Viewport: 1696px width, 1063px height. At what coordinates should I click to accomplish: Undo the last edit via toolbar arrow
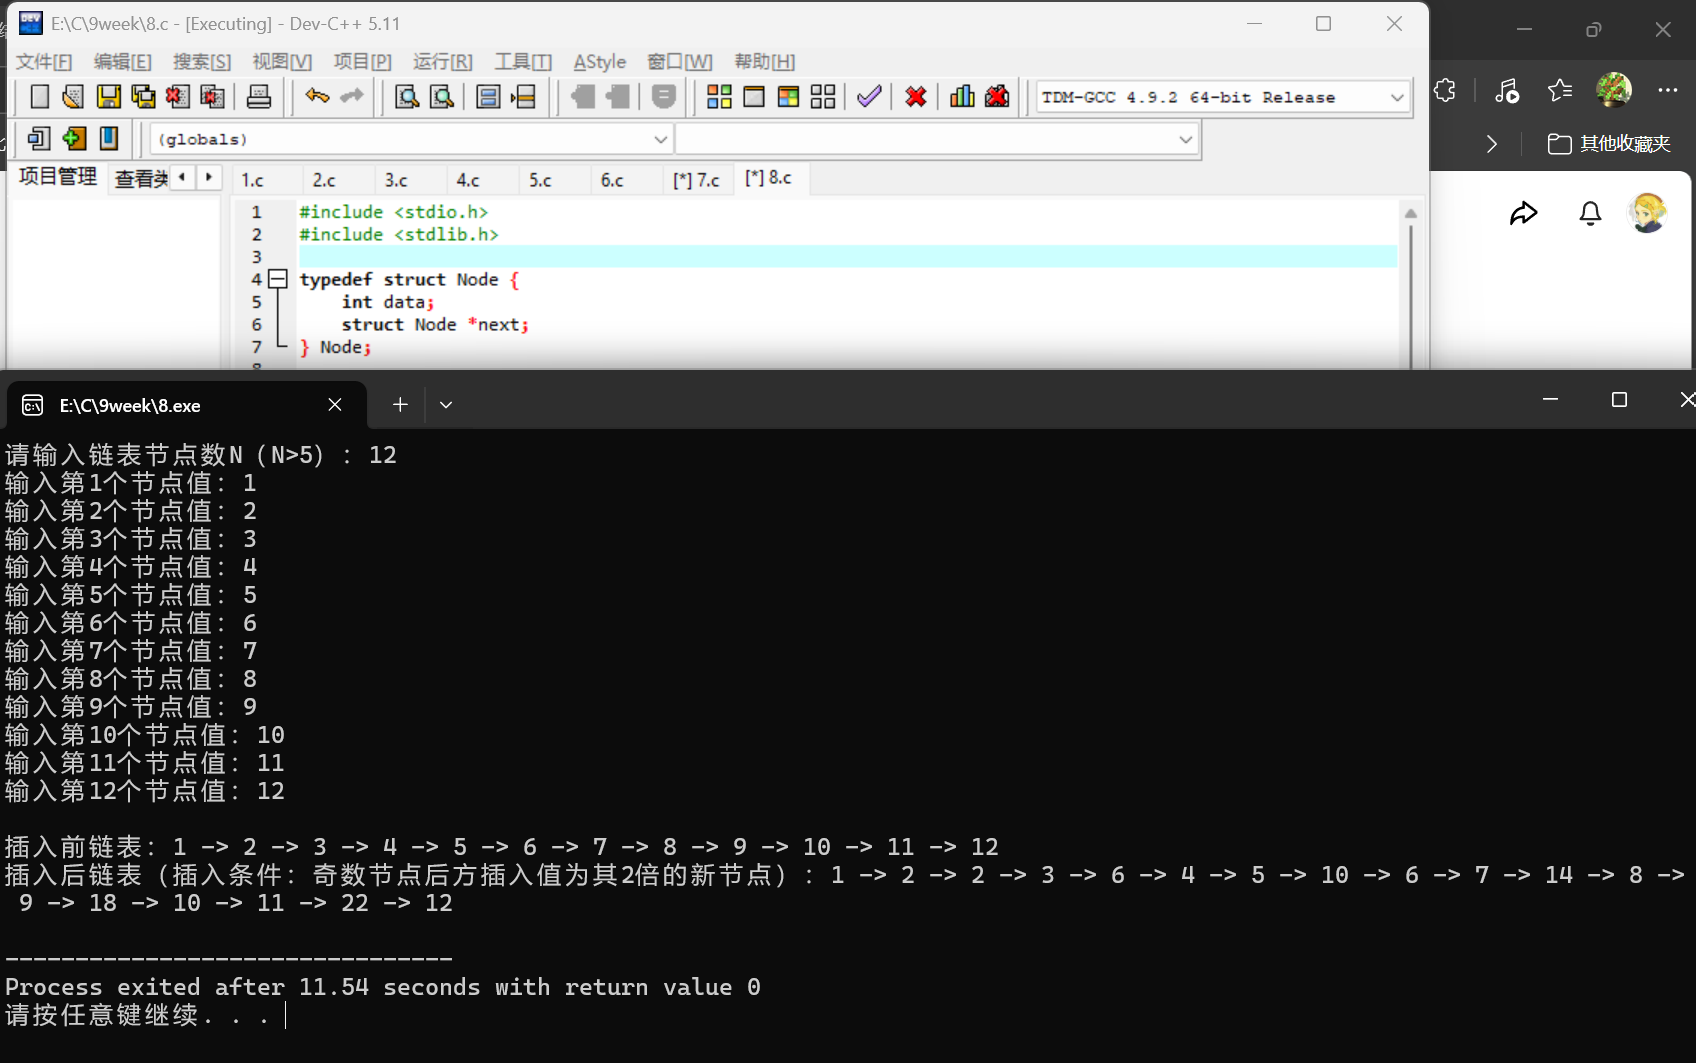coord(317,96)
